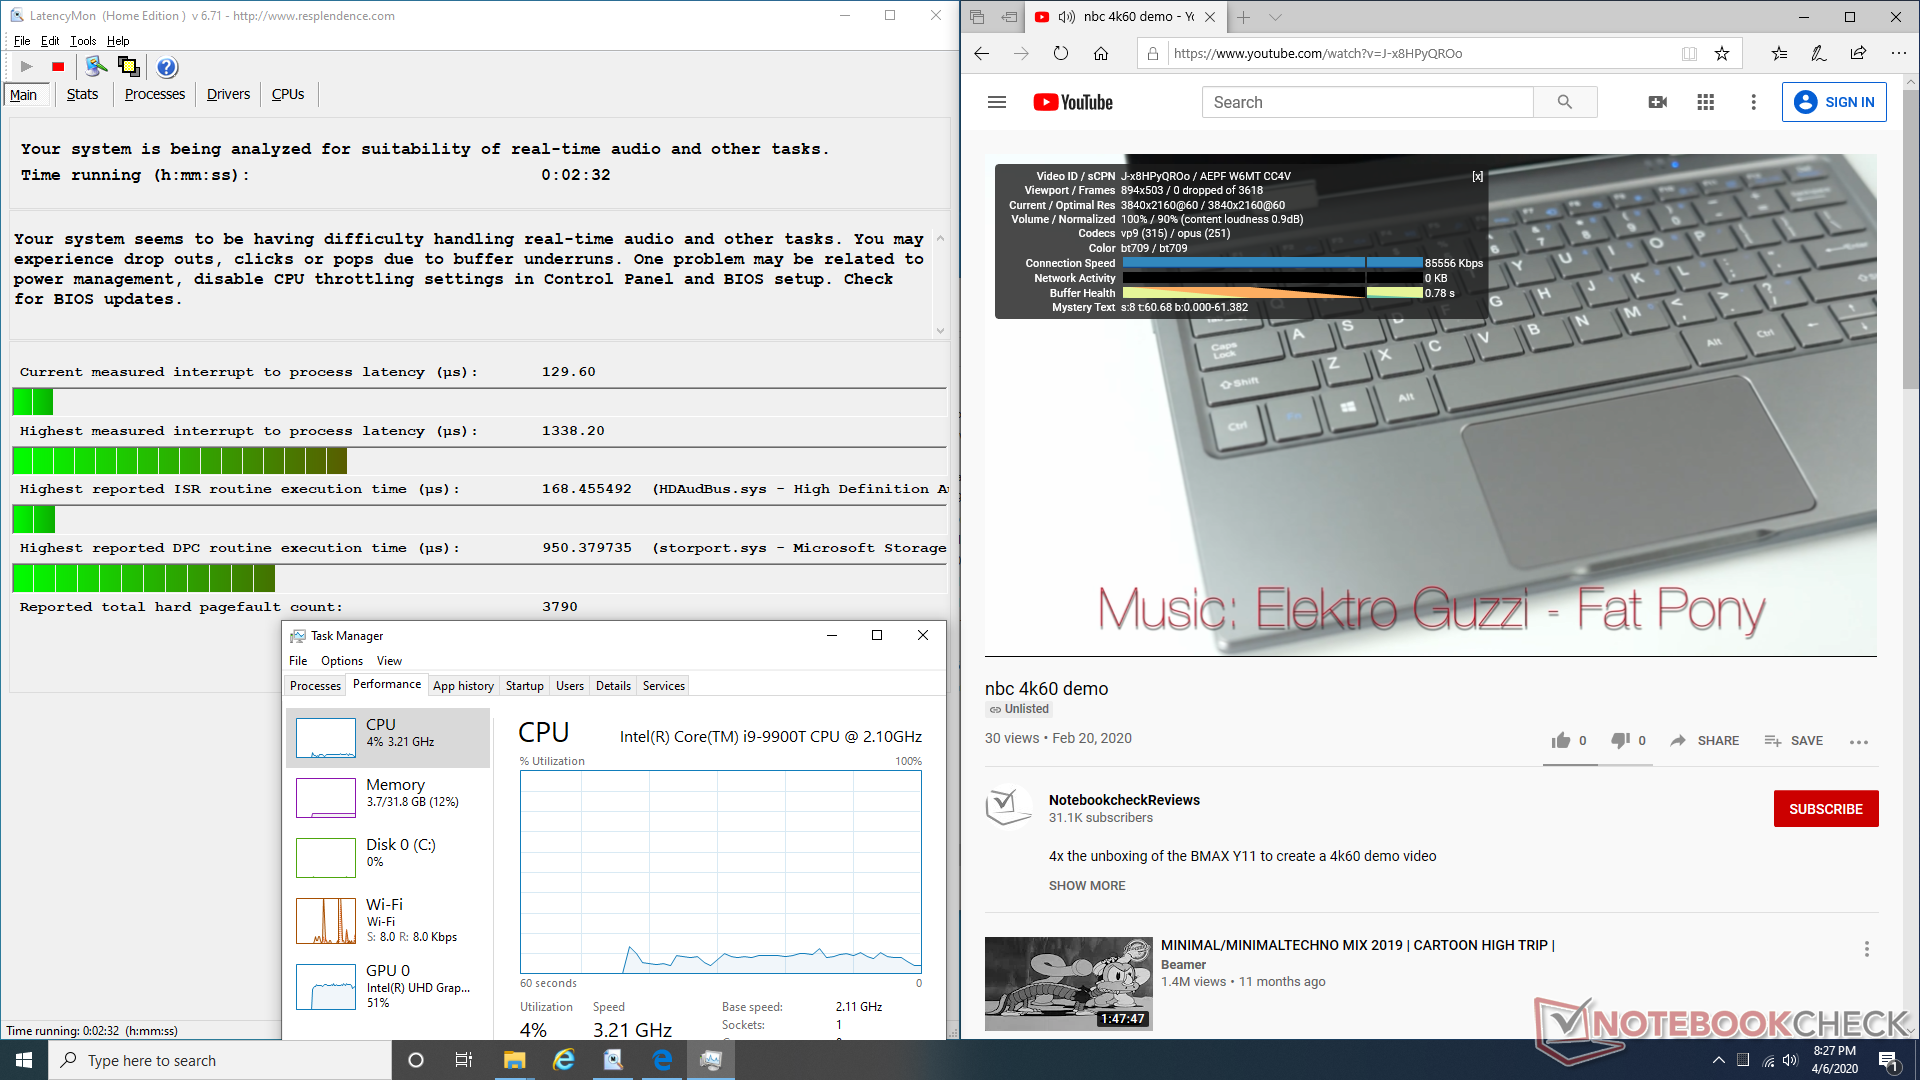
Task: Go back in the Edge browser
Action: [x=981, y=54]
